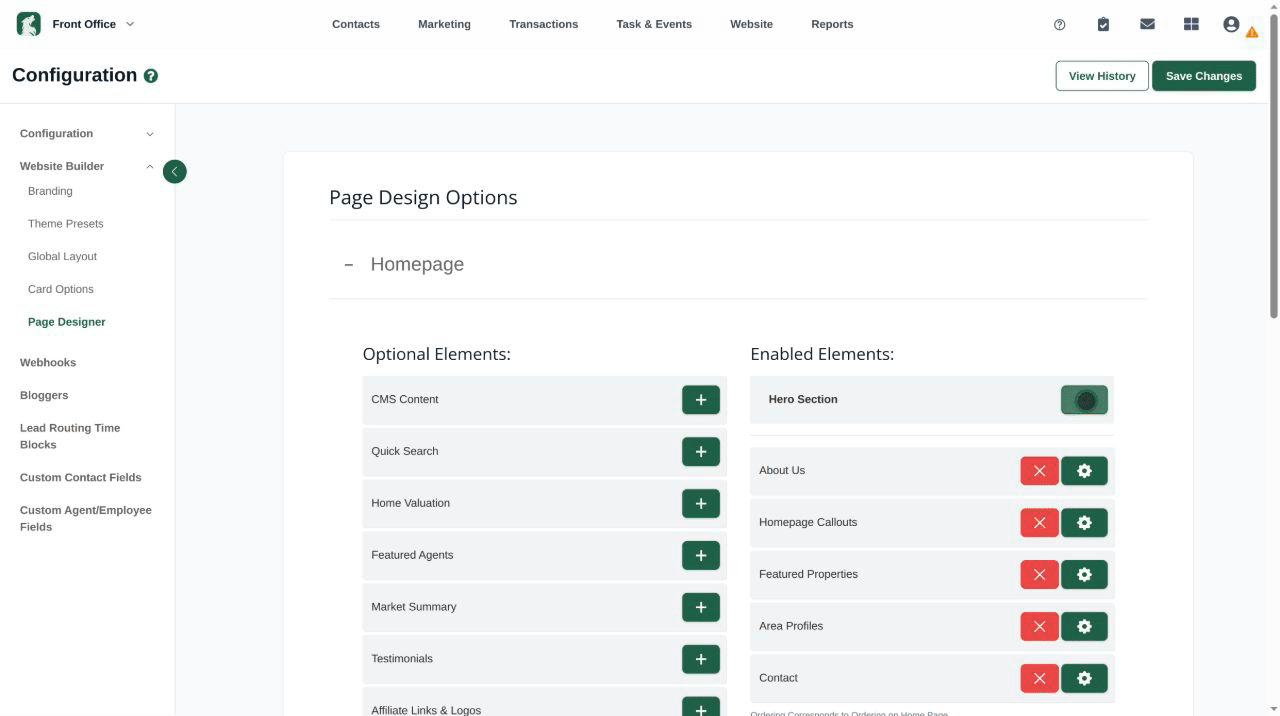The image size is (1280, 716).
Task: Open Webhooks in sidebar
Action: pos(48,362)
